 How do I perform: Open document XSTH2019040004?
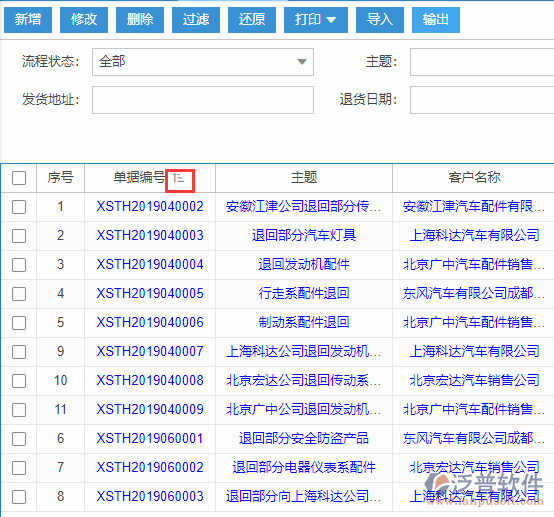(x=150, y=265)
